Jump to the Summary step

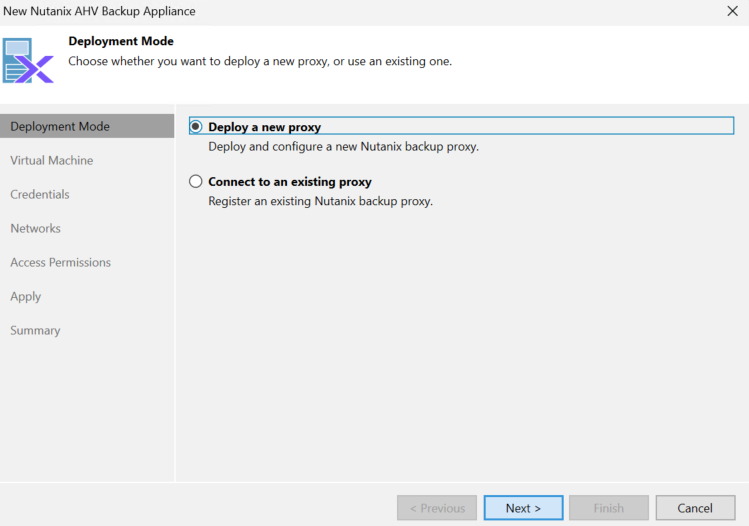point(35,331)
